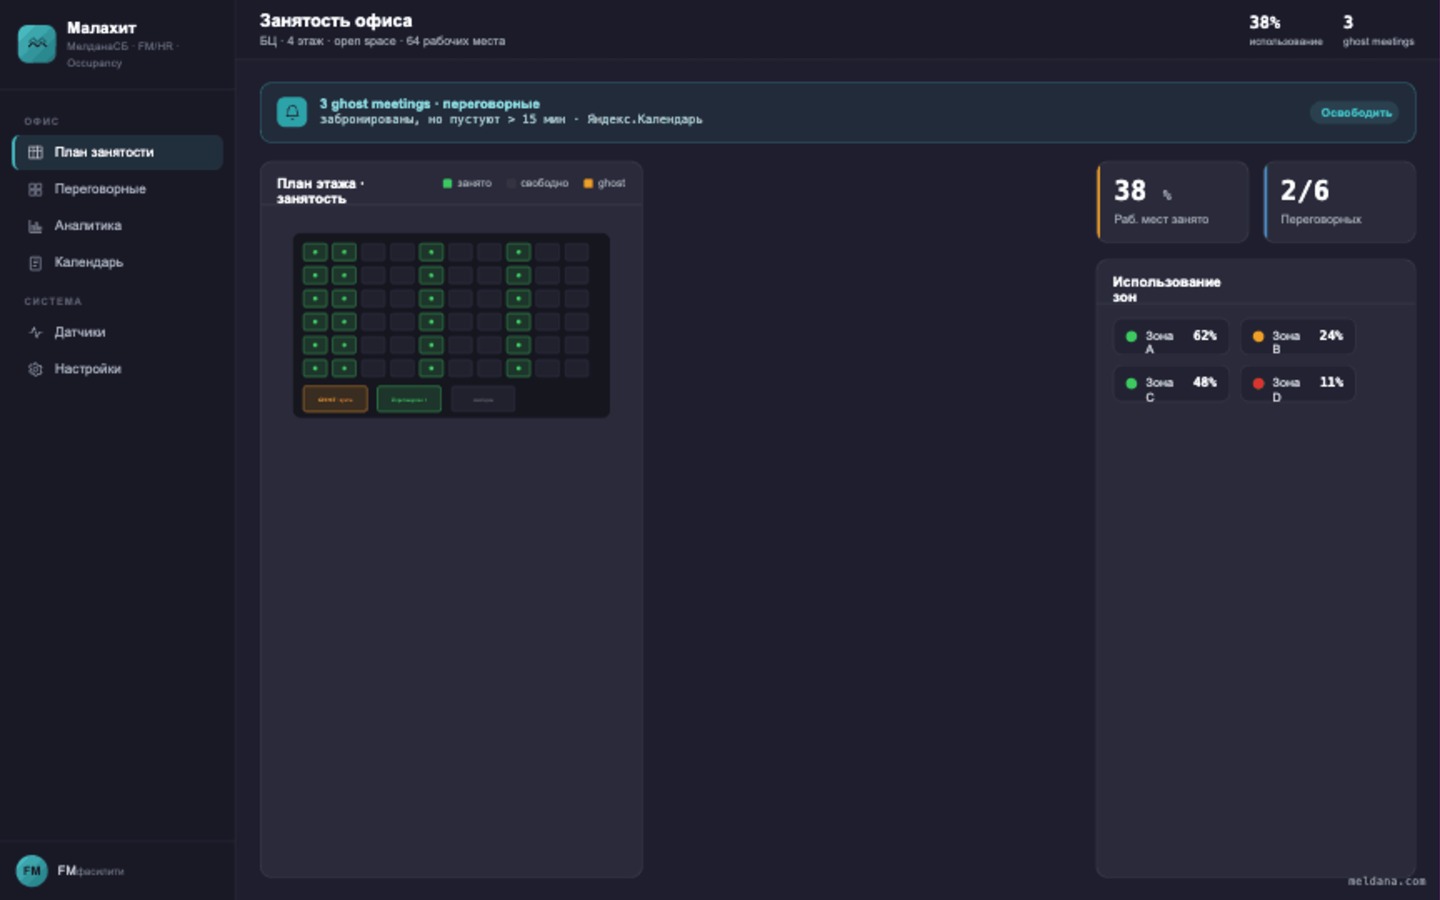Click the 38% Раб. мест занято card
Viewport: 1440px width, 900px height.
click(x=1173, y=202)
